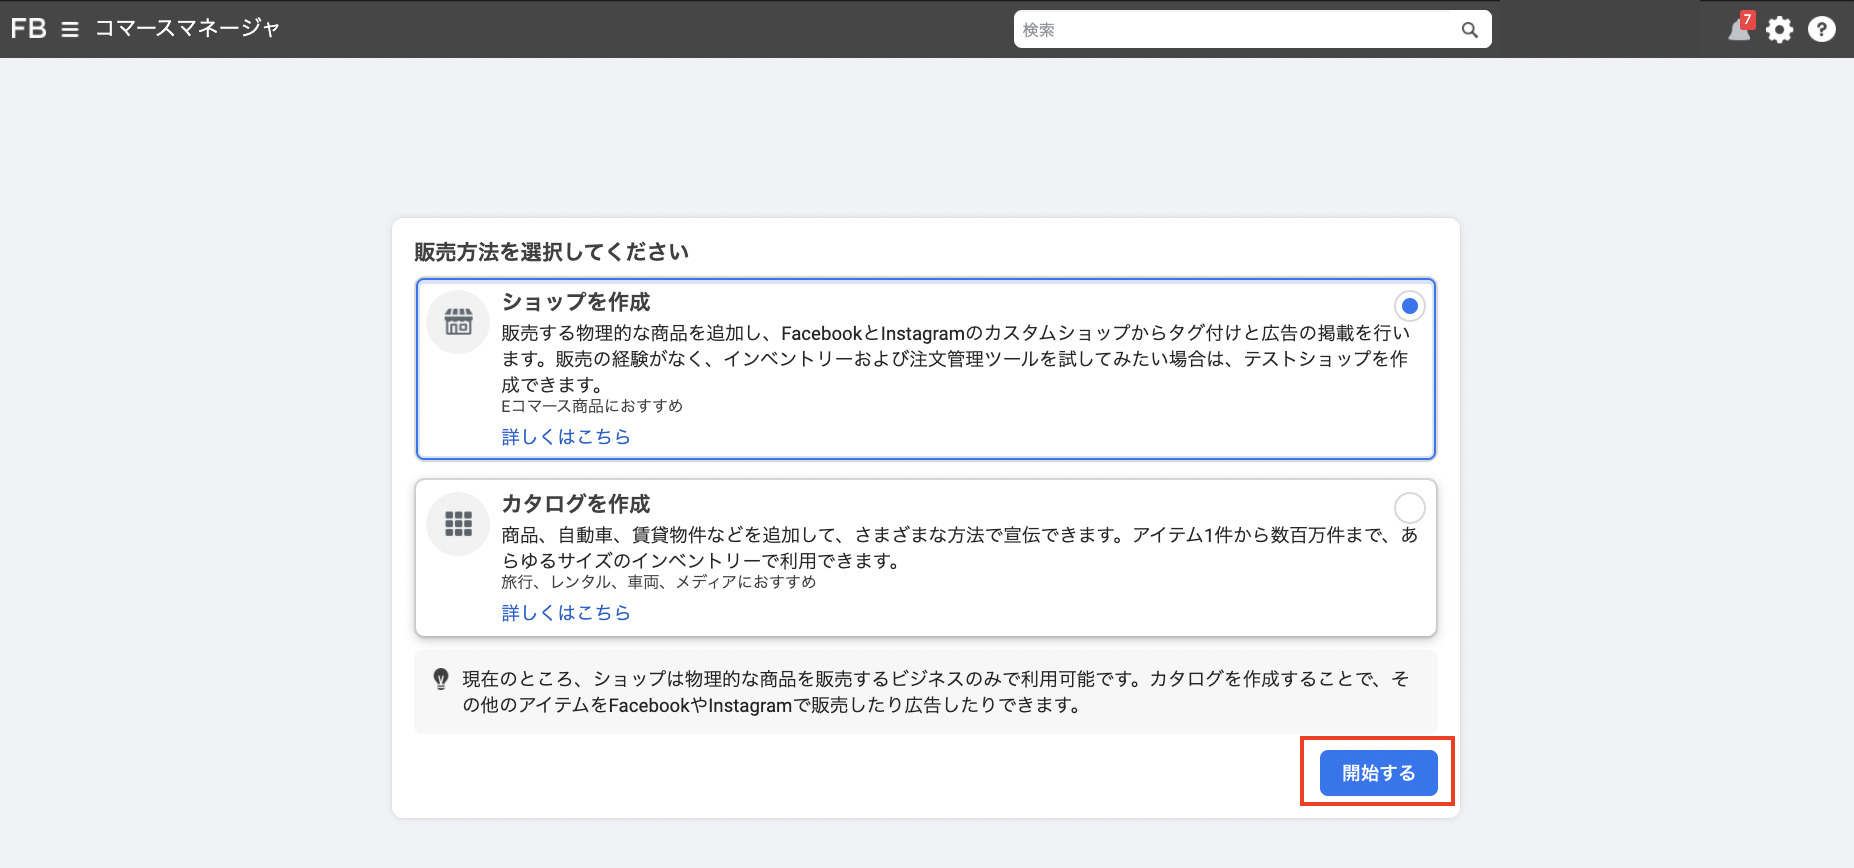Viewport: 1854px width, 868px height.
Task: Click the lightbulb tip icon
Action: click(441, 680)
